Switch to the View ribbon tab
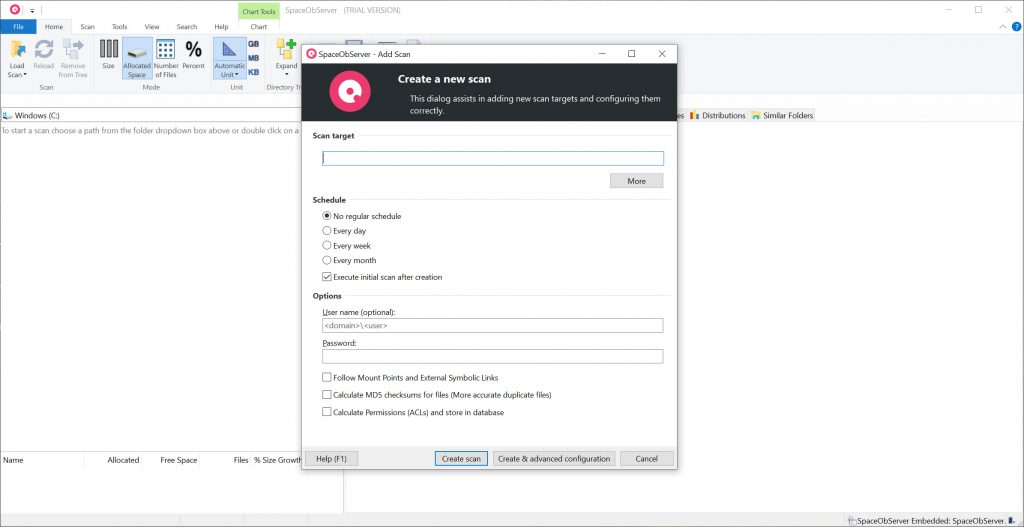This screenshot has height=527, width=1024. [152, 27]
